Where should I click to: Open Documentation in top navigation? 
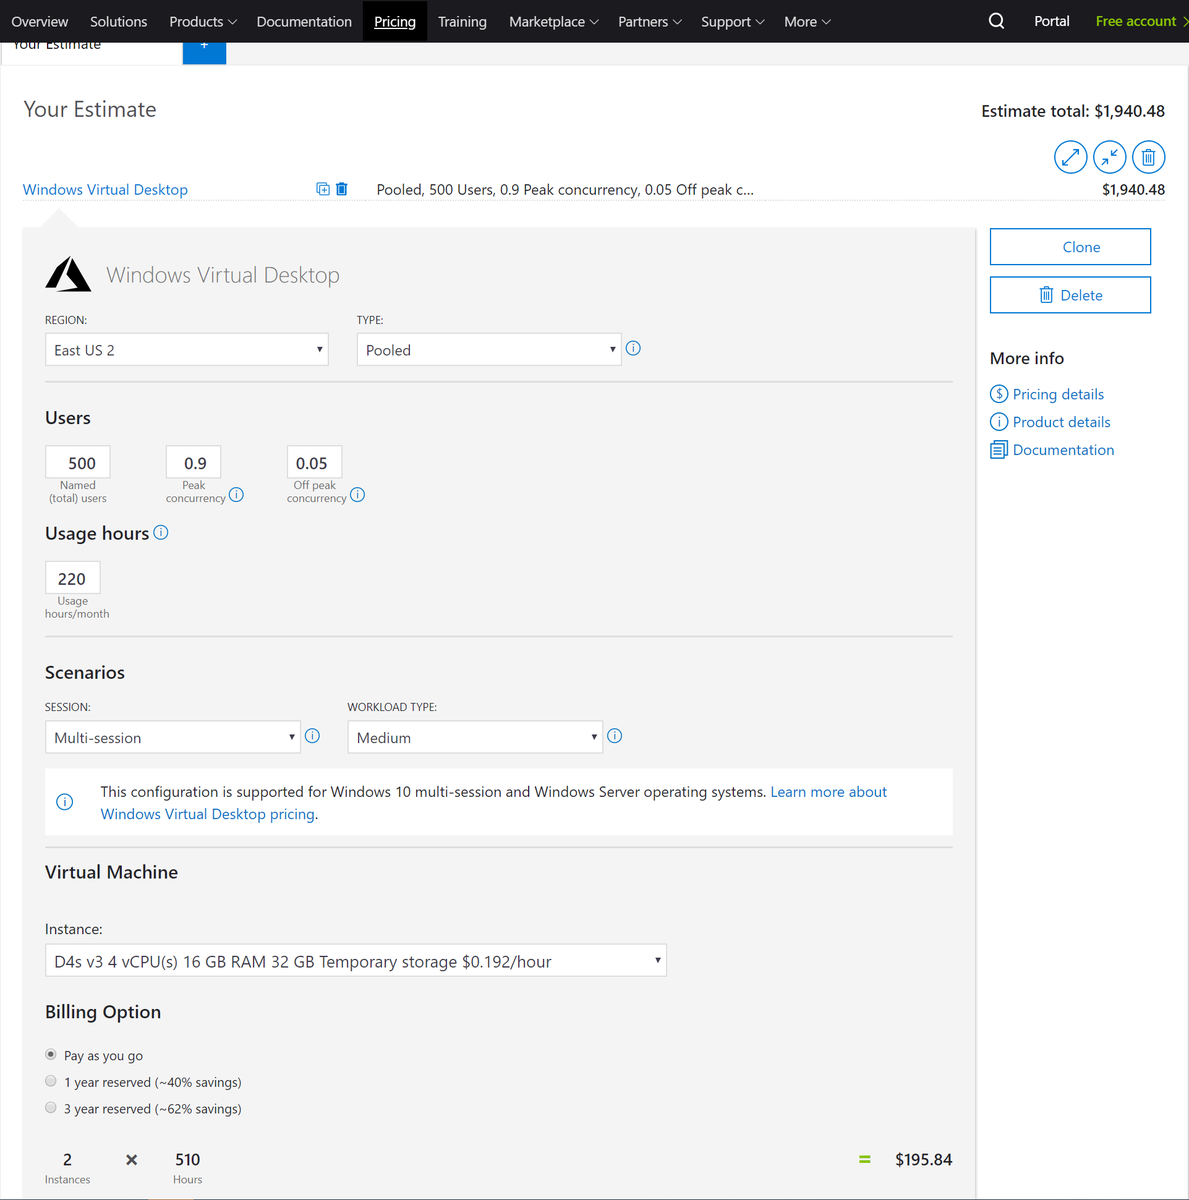304,21
